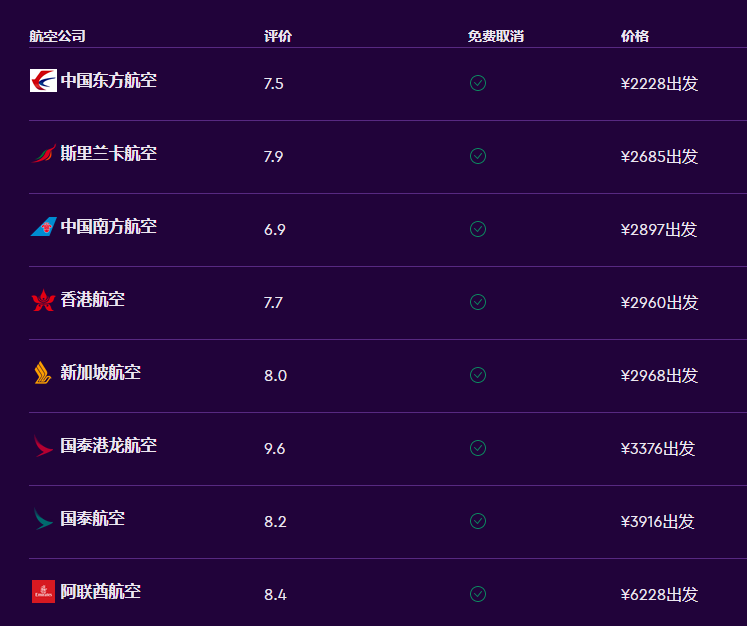Click the ¥2685出发 price
The height and width of the screenshot is (626, 747).
[x=659, y=156]
